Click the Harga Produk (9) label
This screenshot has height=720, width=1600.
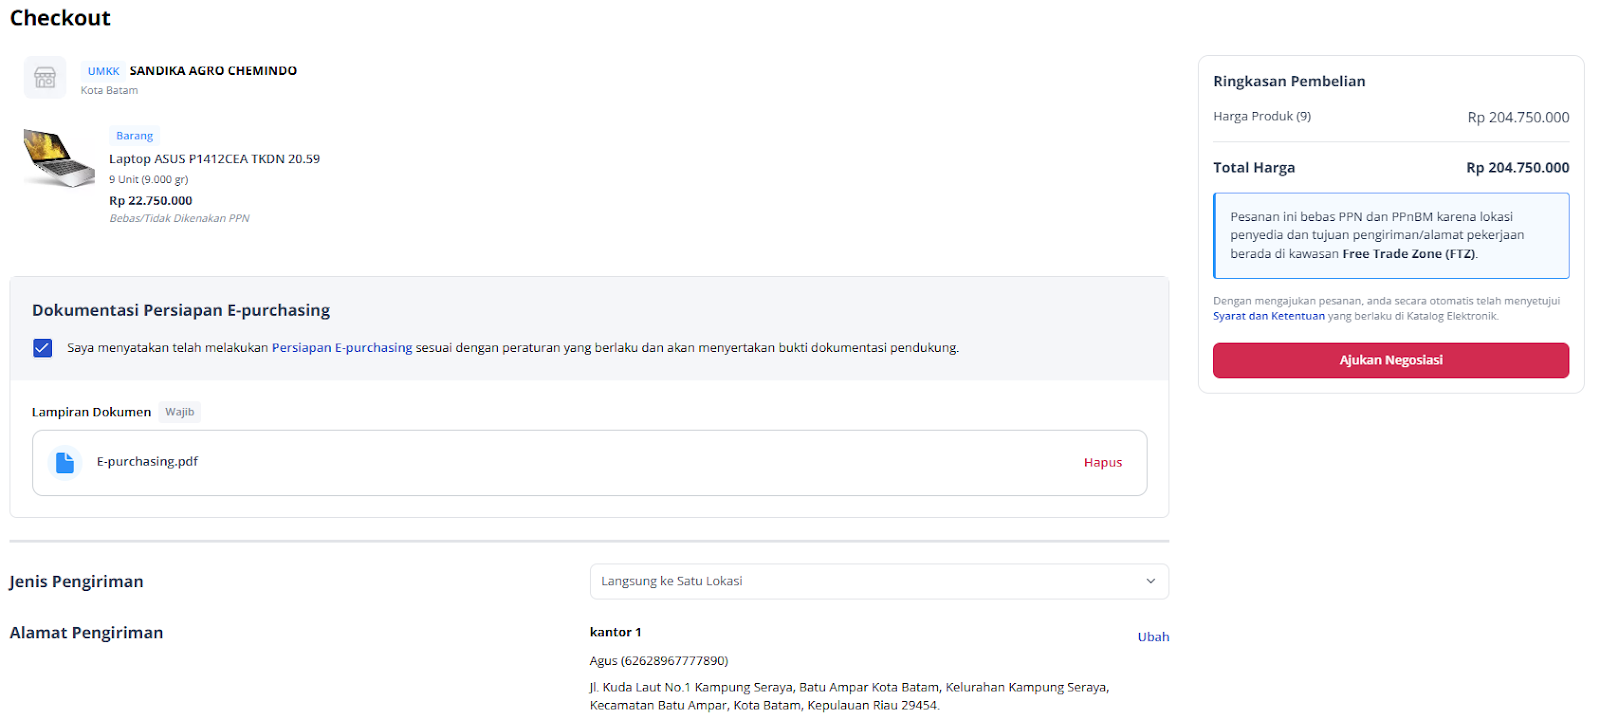(x=1262, y=116)
